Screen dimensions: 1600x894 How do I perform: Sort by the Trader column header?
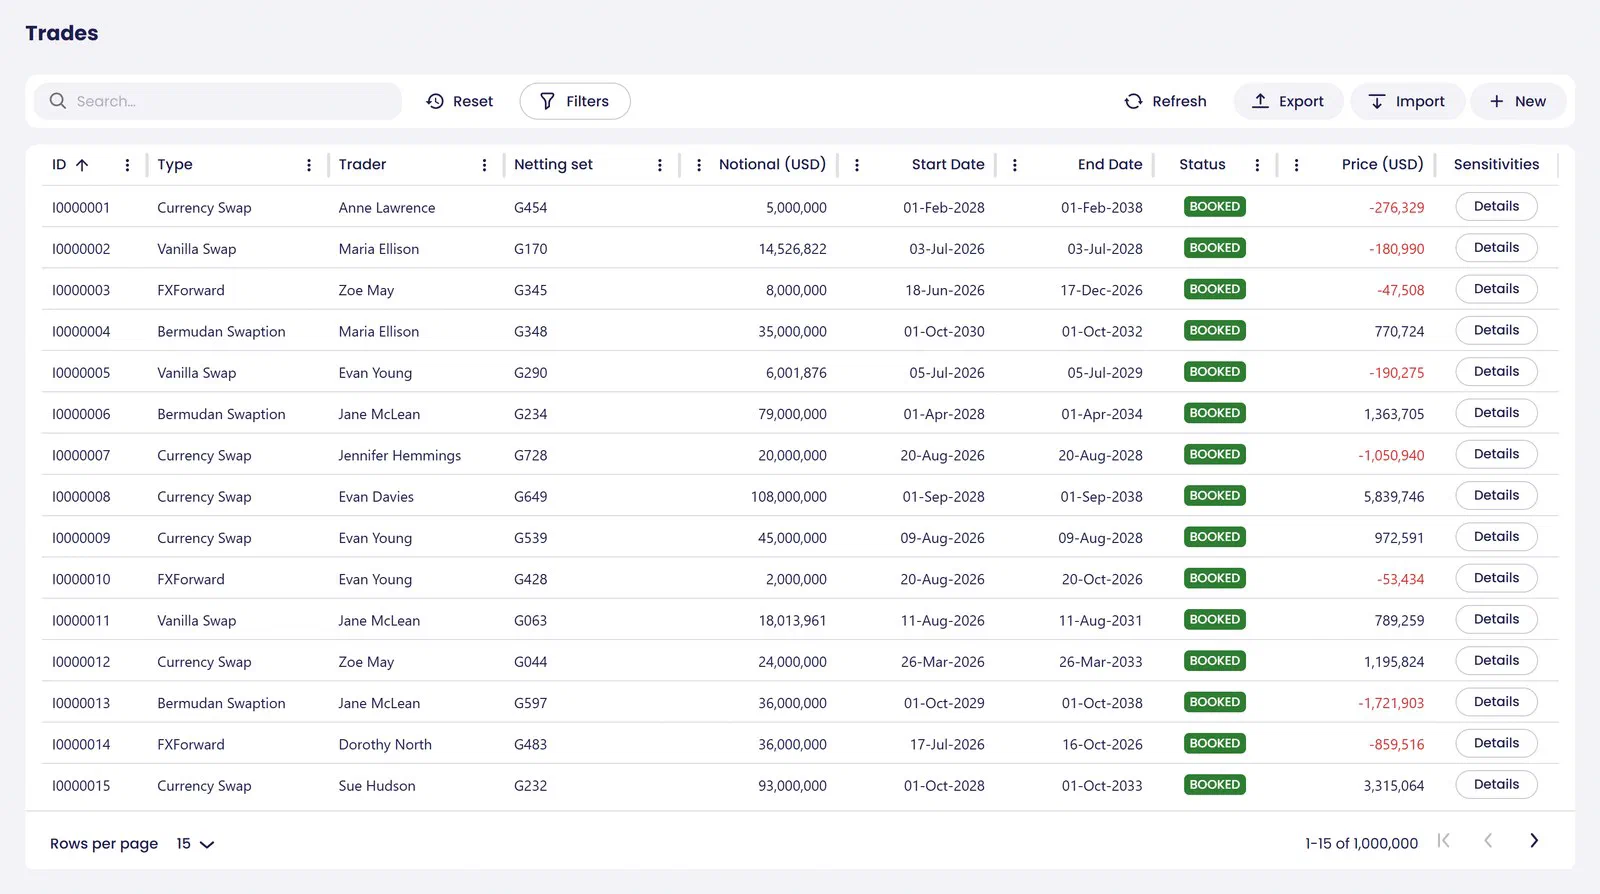click(x=362, y=165)
